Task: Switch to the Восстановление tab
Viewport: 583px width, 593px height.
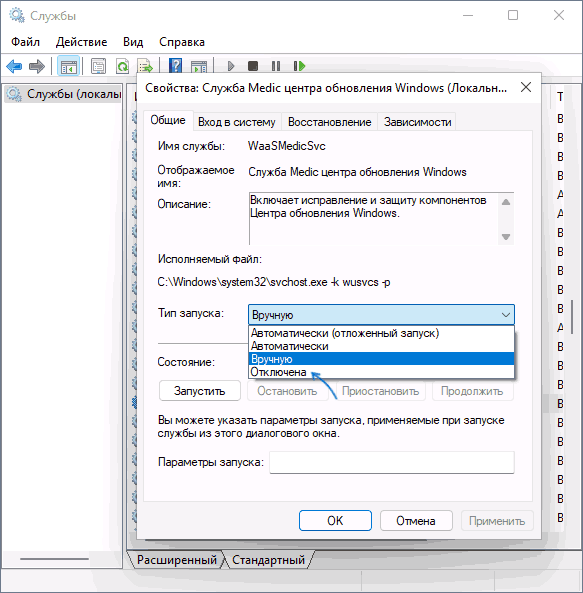Action: point(330,122)
